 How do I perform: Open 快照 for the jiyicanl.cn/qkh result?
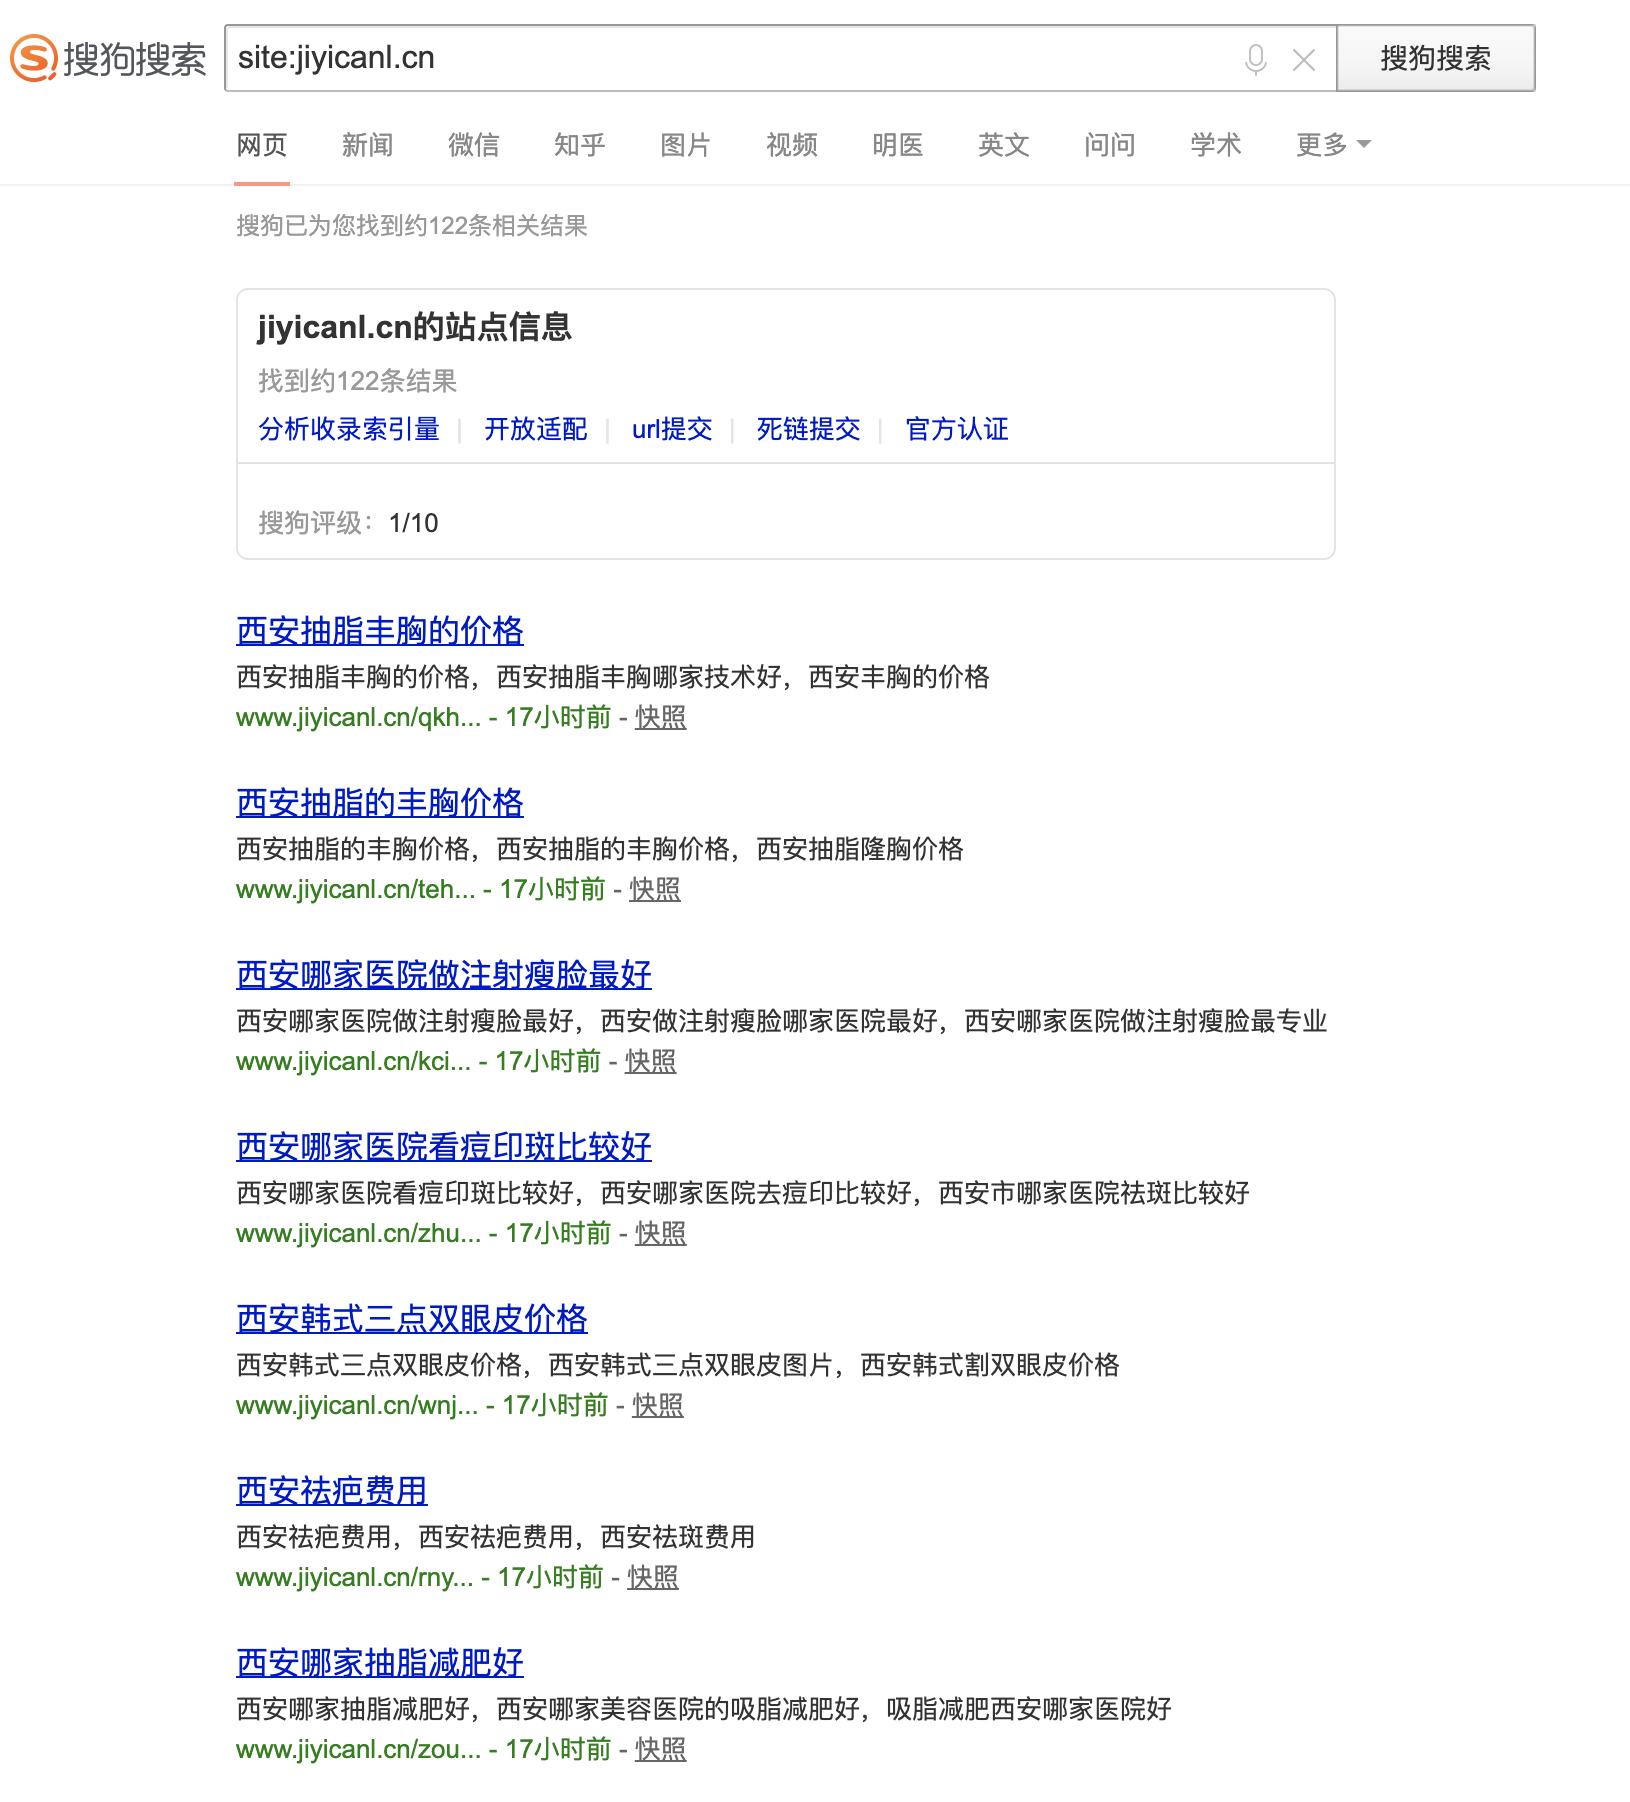coord(661,717)
